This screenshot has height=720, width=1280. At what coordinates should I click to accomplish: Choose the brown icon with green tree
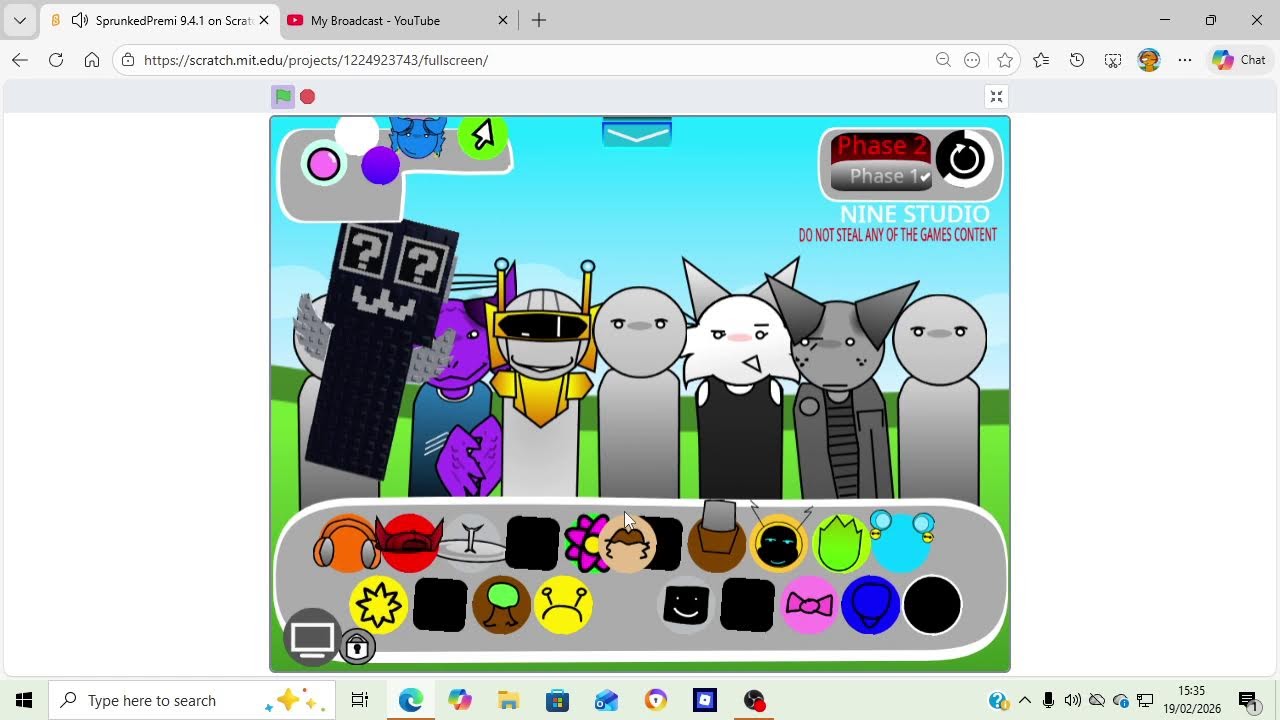pyautogui.click(x=501, y=605)
